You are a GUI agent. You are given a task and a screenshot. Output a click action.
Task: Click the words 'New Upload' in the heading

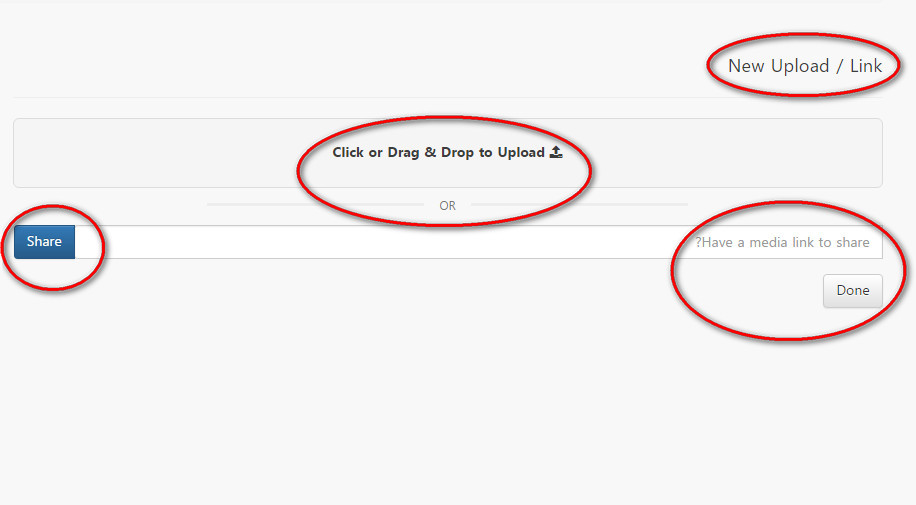coord(778,66)
